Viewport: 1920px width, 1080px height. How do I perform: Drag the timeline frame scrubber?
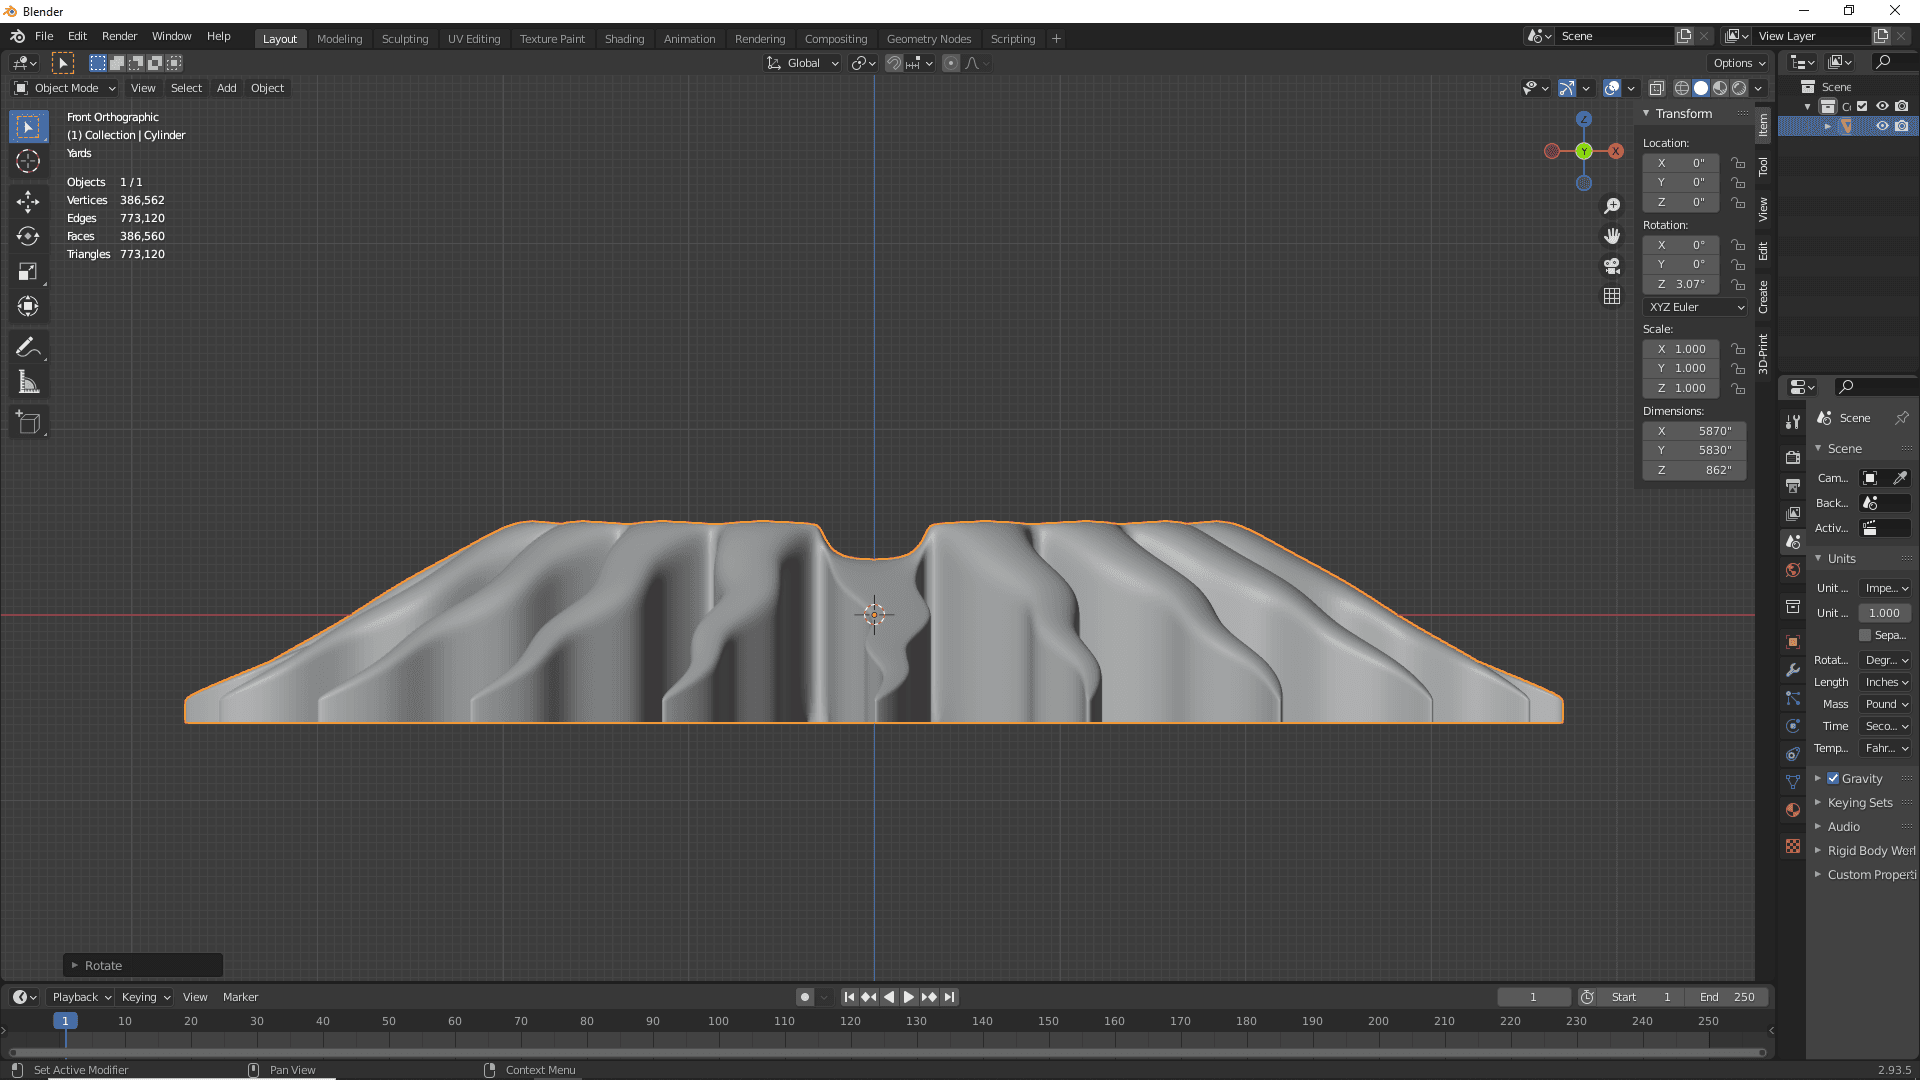pyautogui.click(x=66, y=1021)
